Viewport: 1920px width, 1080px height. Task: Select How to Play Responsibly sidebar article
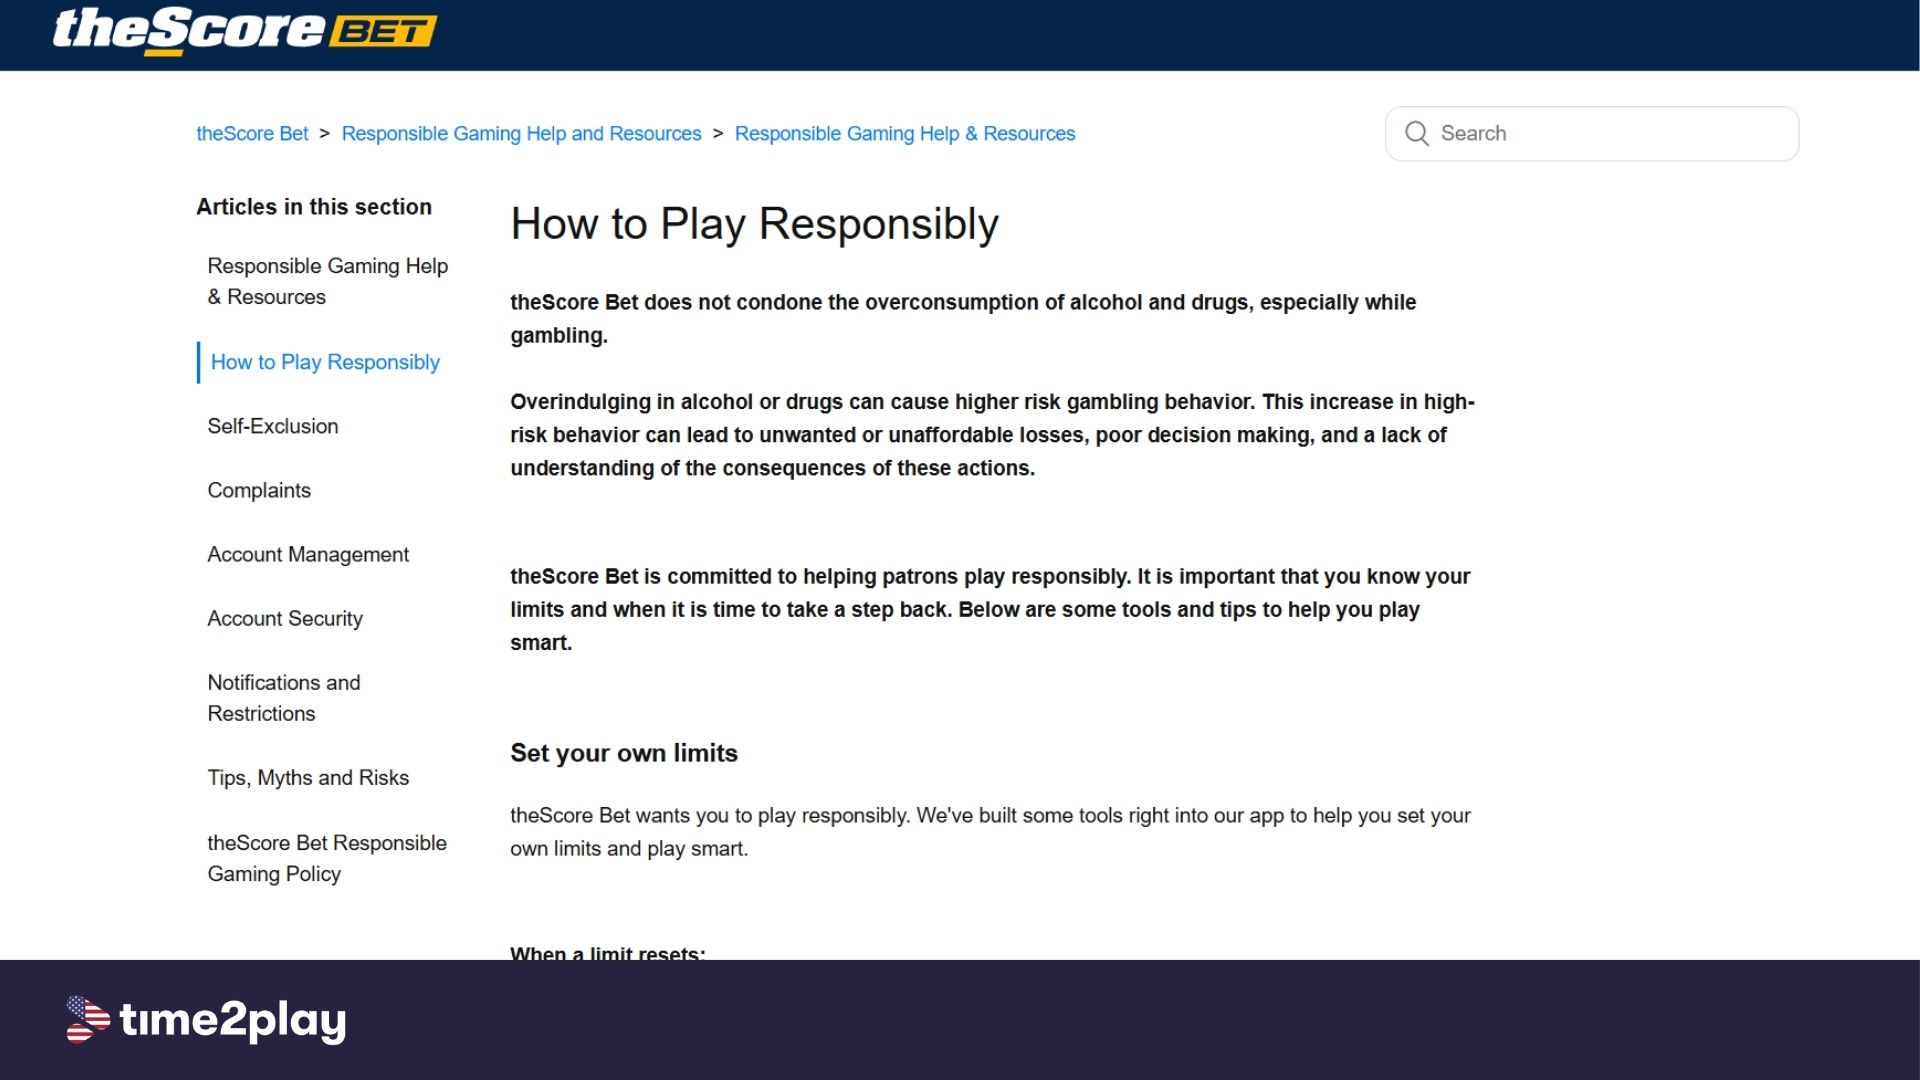tap(325, 362)
